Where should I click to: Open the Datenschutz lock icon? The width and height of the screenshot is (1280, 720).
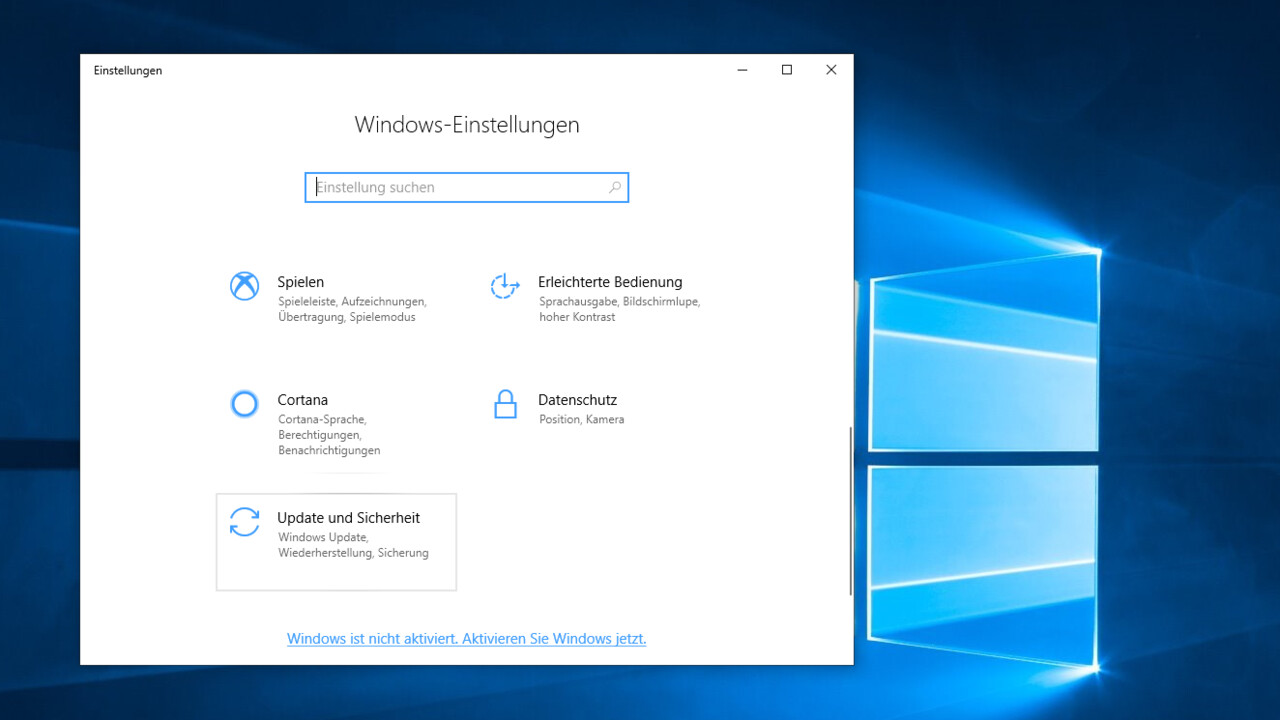[505, 404]
